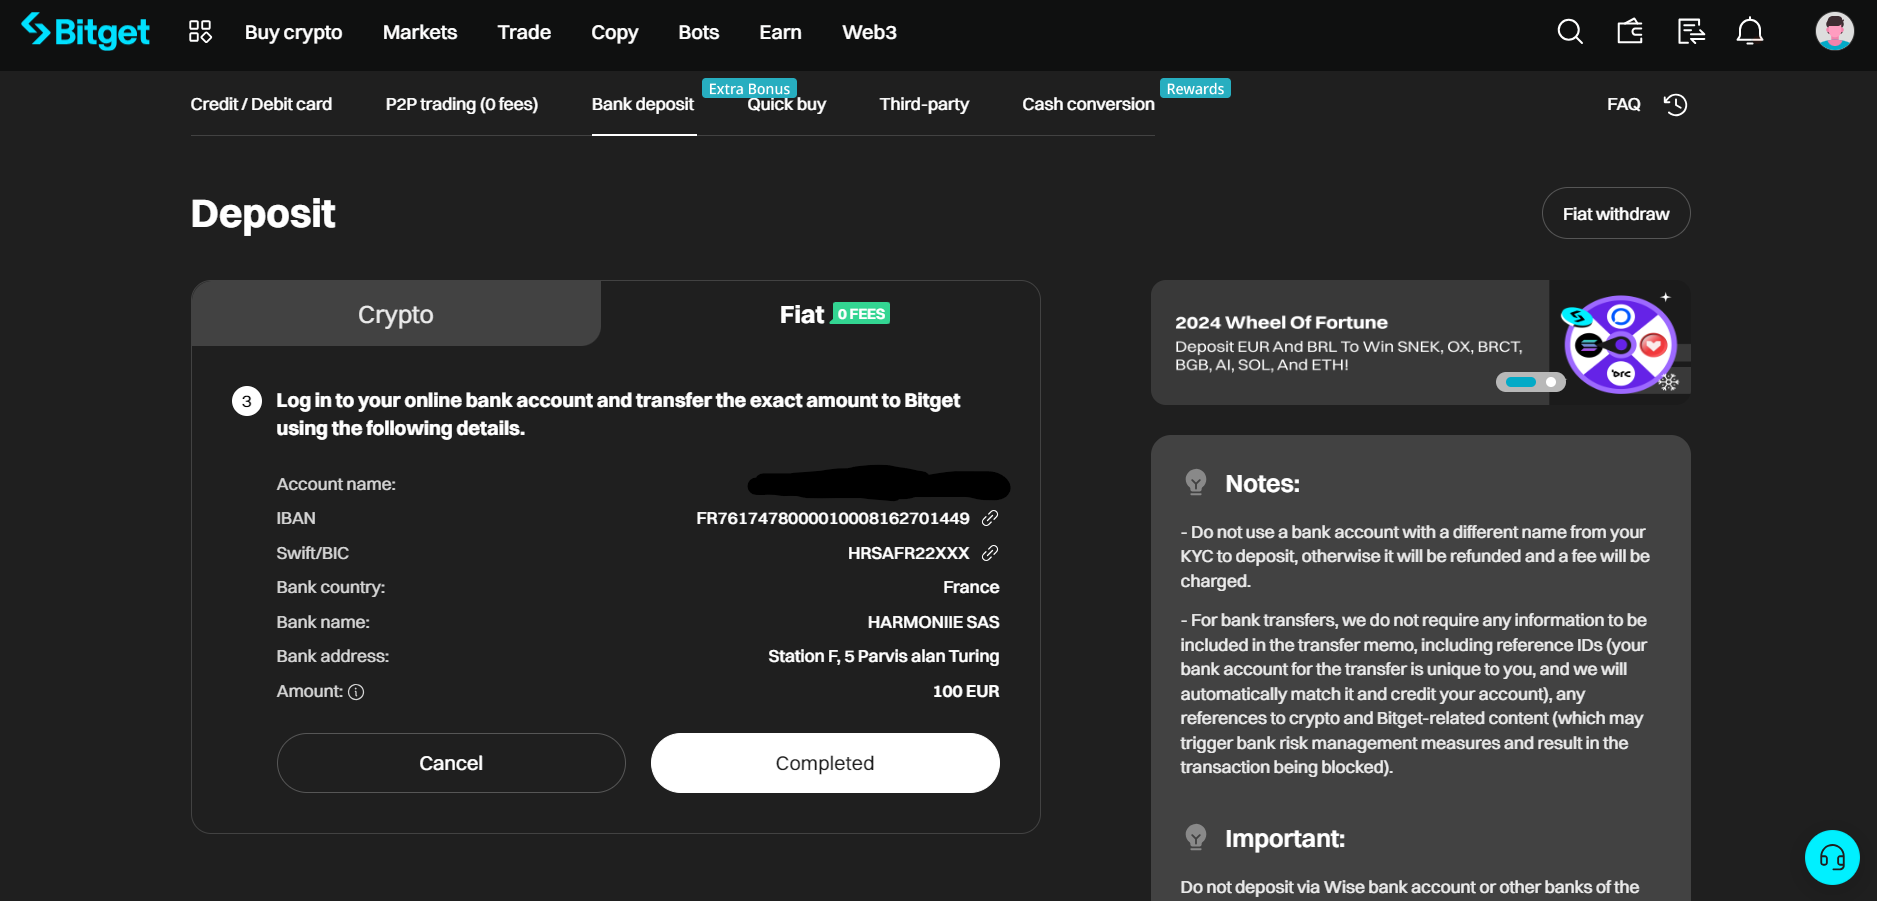The width and height of the screenshot is (1877, 901).
Task: Open the Buy crypto menu
Action: [294, 32]
